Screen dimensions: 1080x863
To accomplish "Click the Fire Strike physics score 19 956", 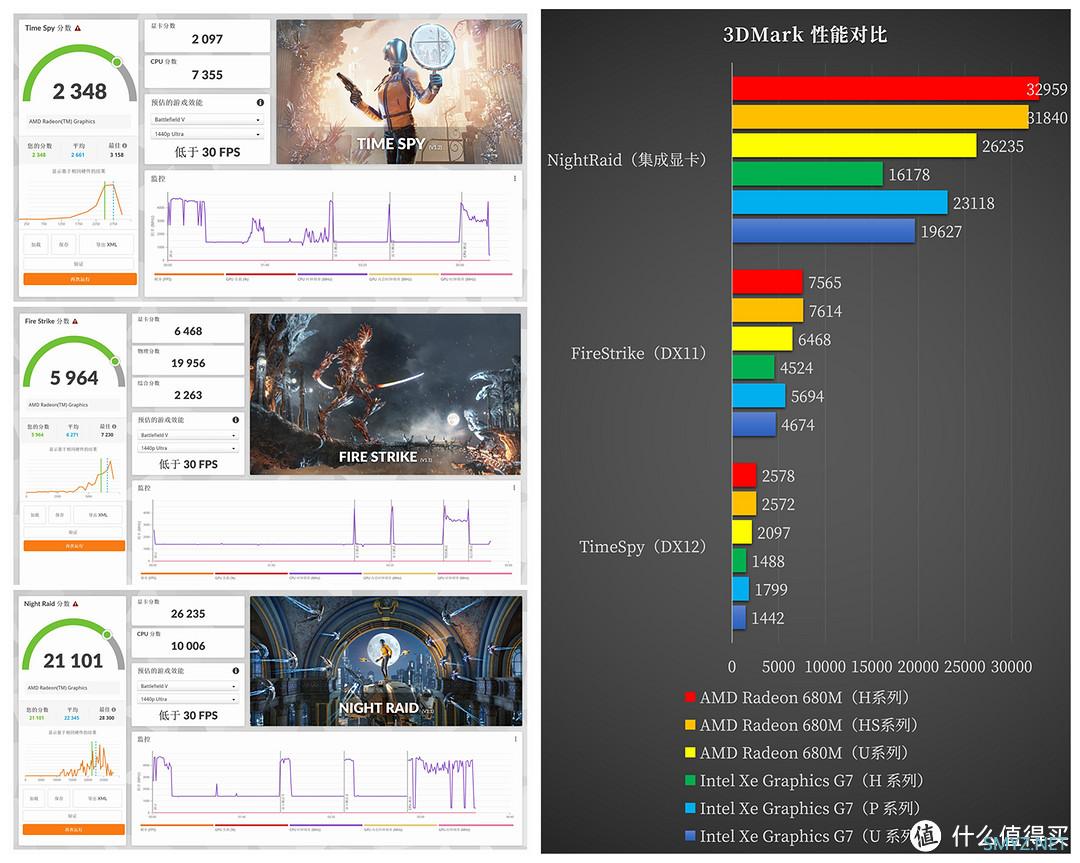I will [188, 360].
